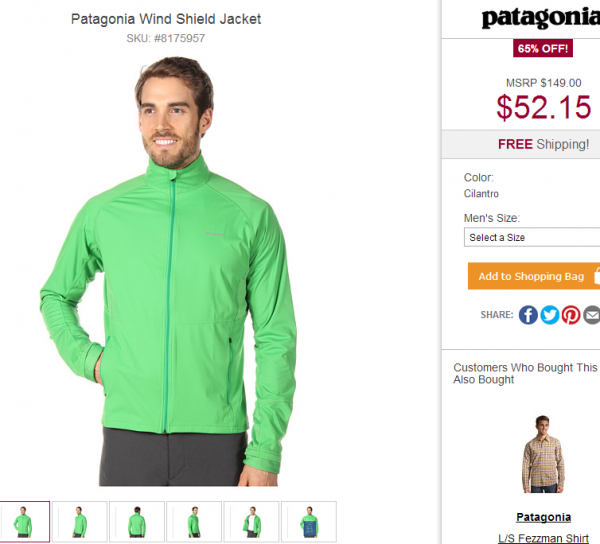600x544 pixels.
Task: Click the FREE Shipping banner
Action: tap(543, 144)
